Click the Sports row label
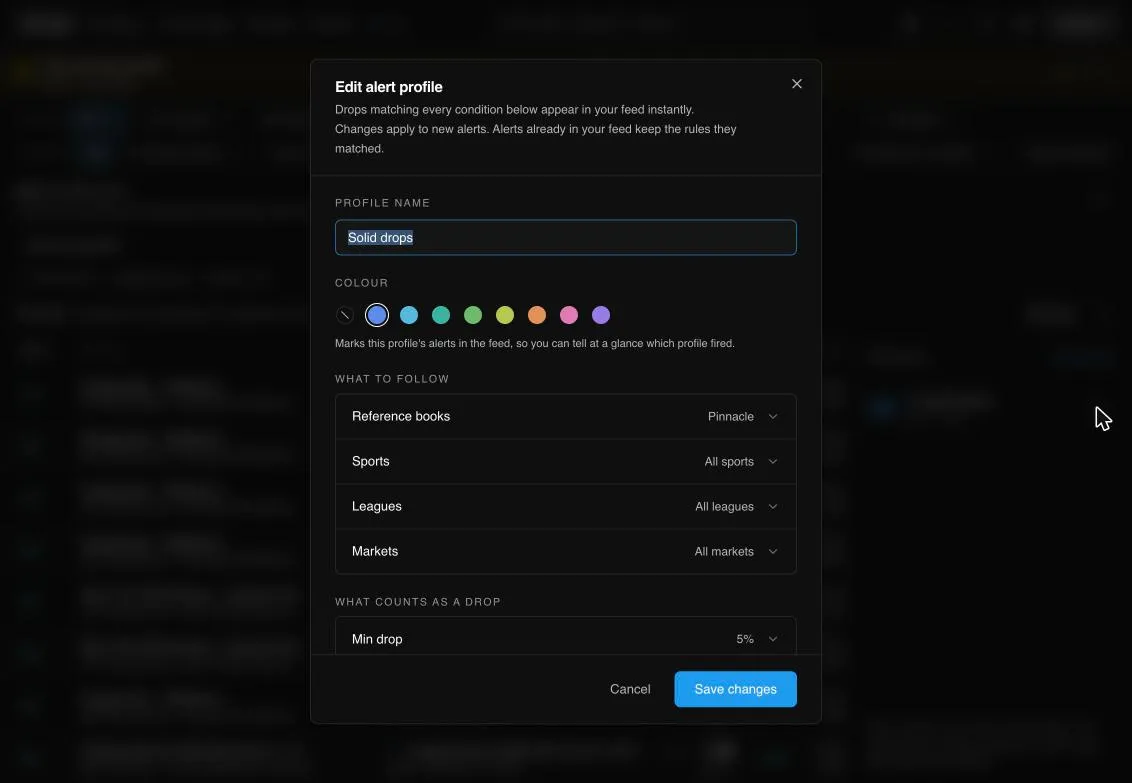 pos(370,461)
